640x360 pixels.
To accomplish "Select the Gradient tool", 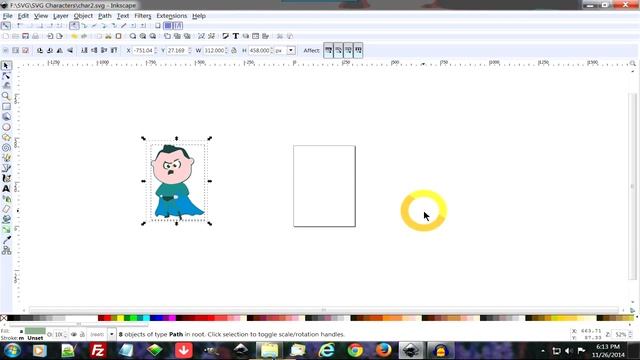I will (x=6, y=229).
